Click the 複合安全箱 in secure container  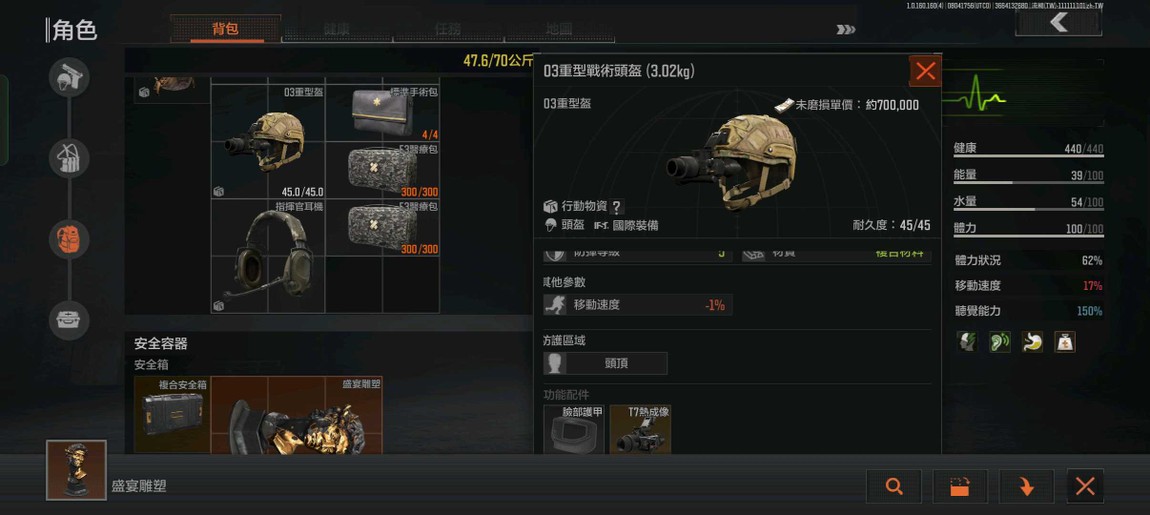172,414
